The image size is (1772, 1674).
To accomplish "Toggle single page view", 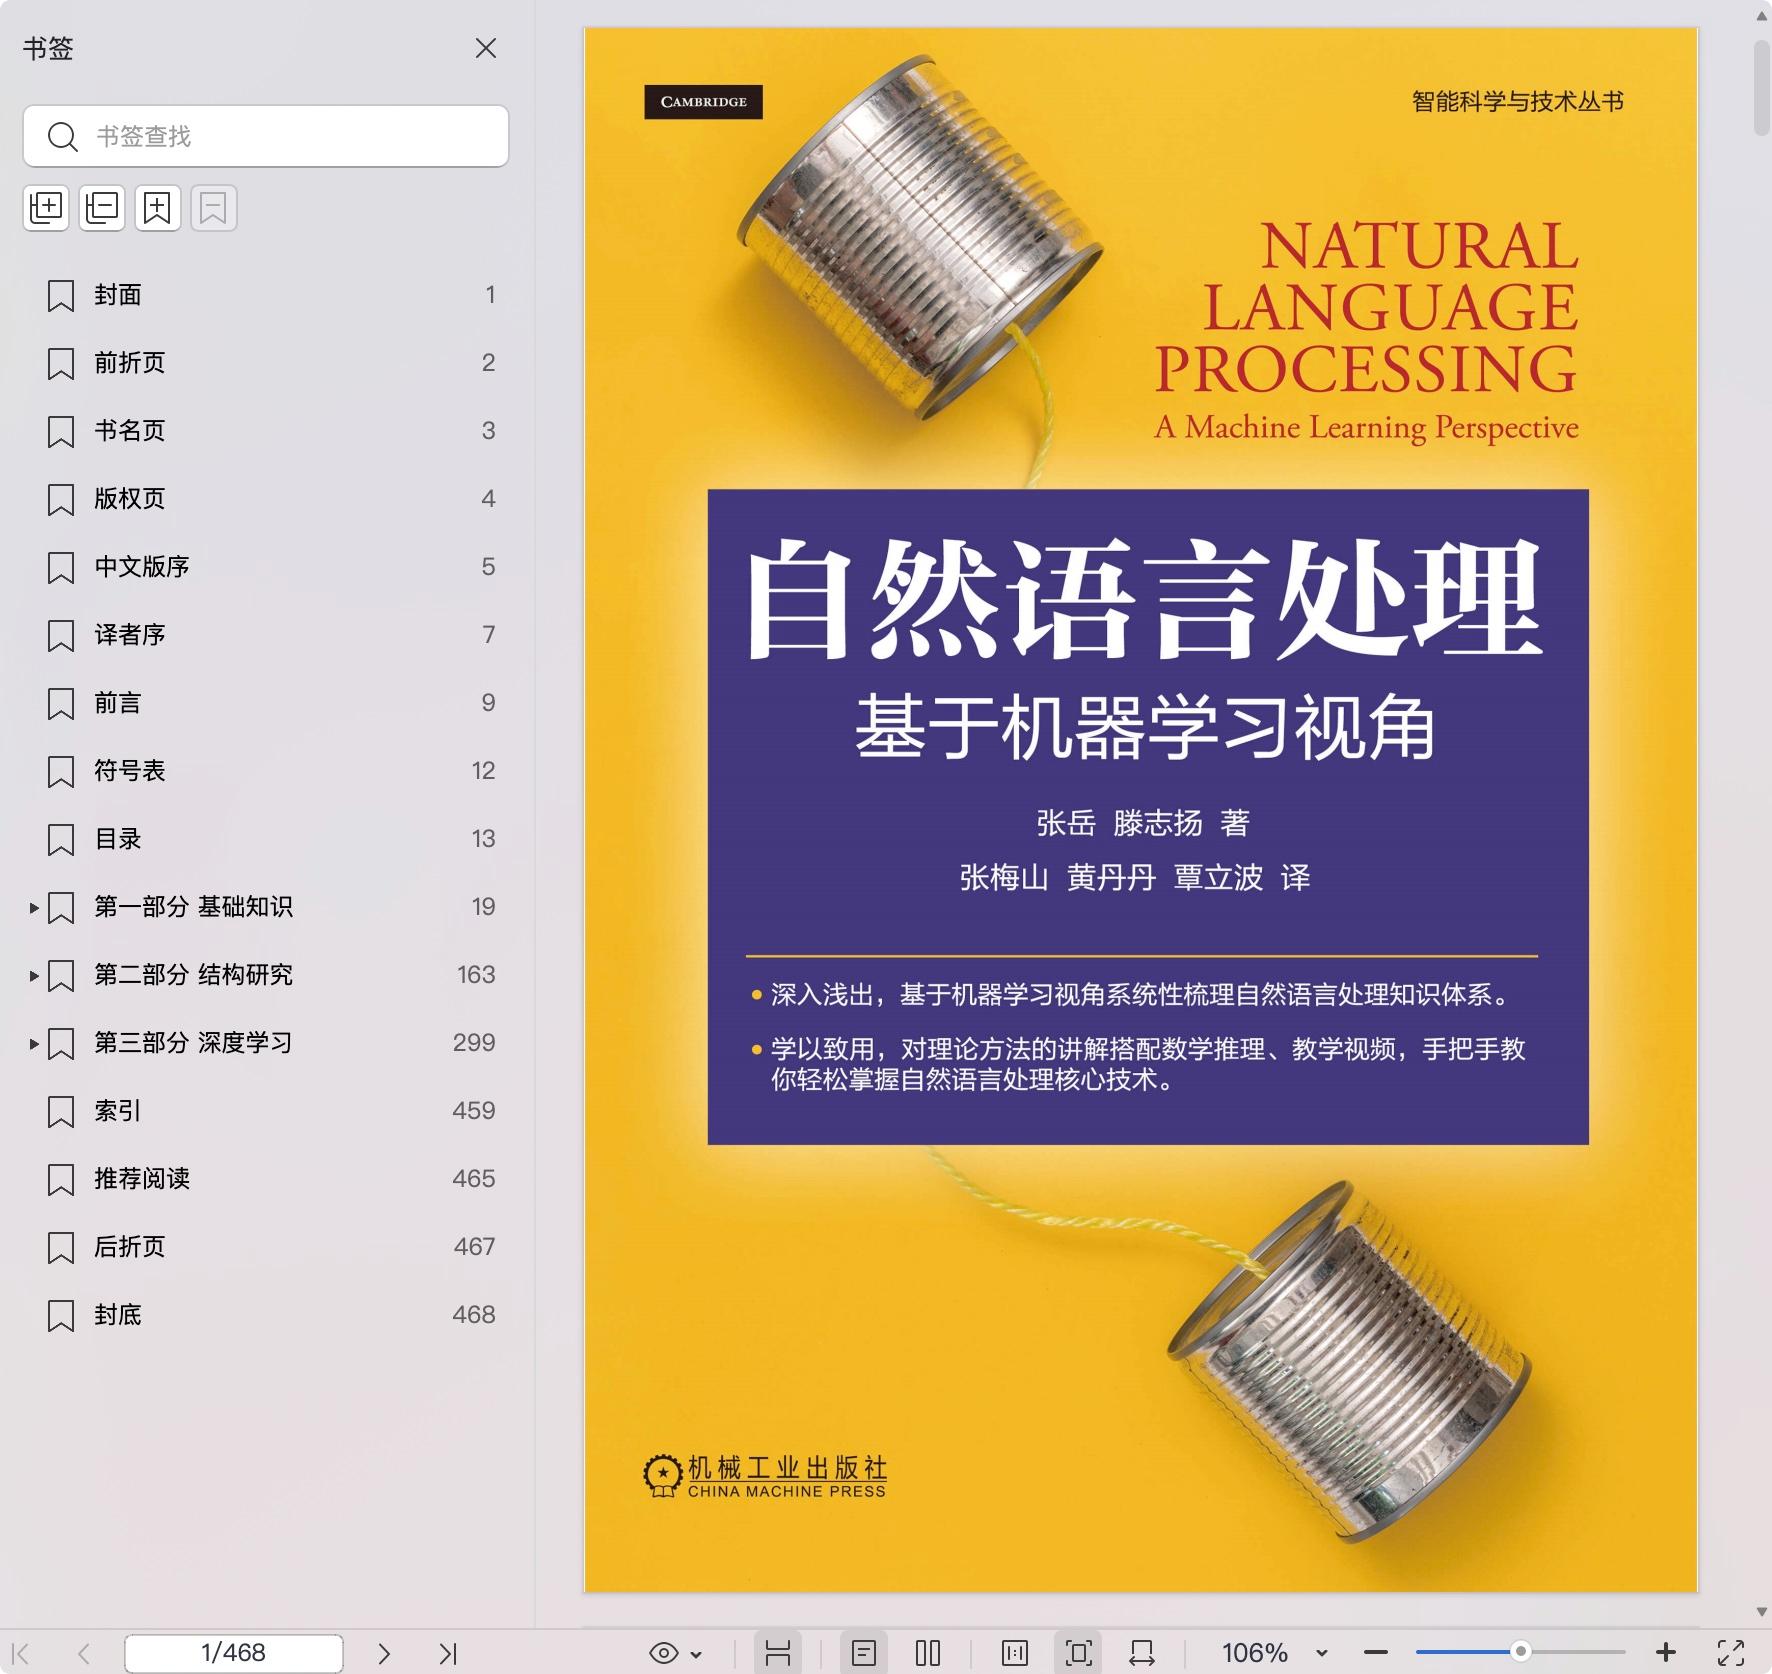I will [x=864, y=1653].
